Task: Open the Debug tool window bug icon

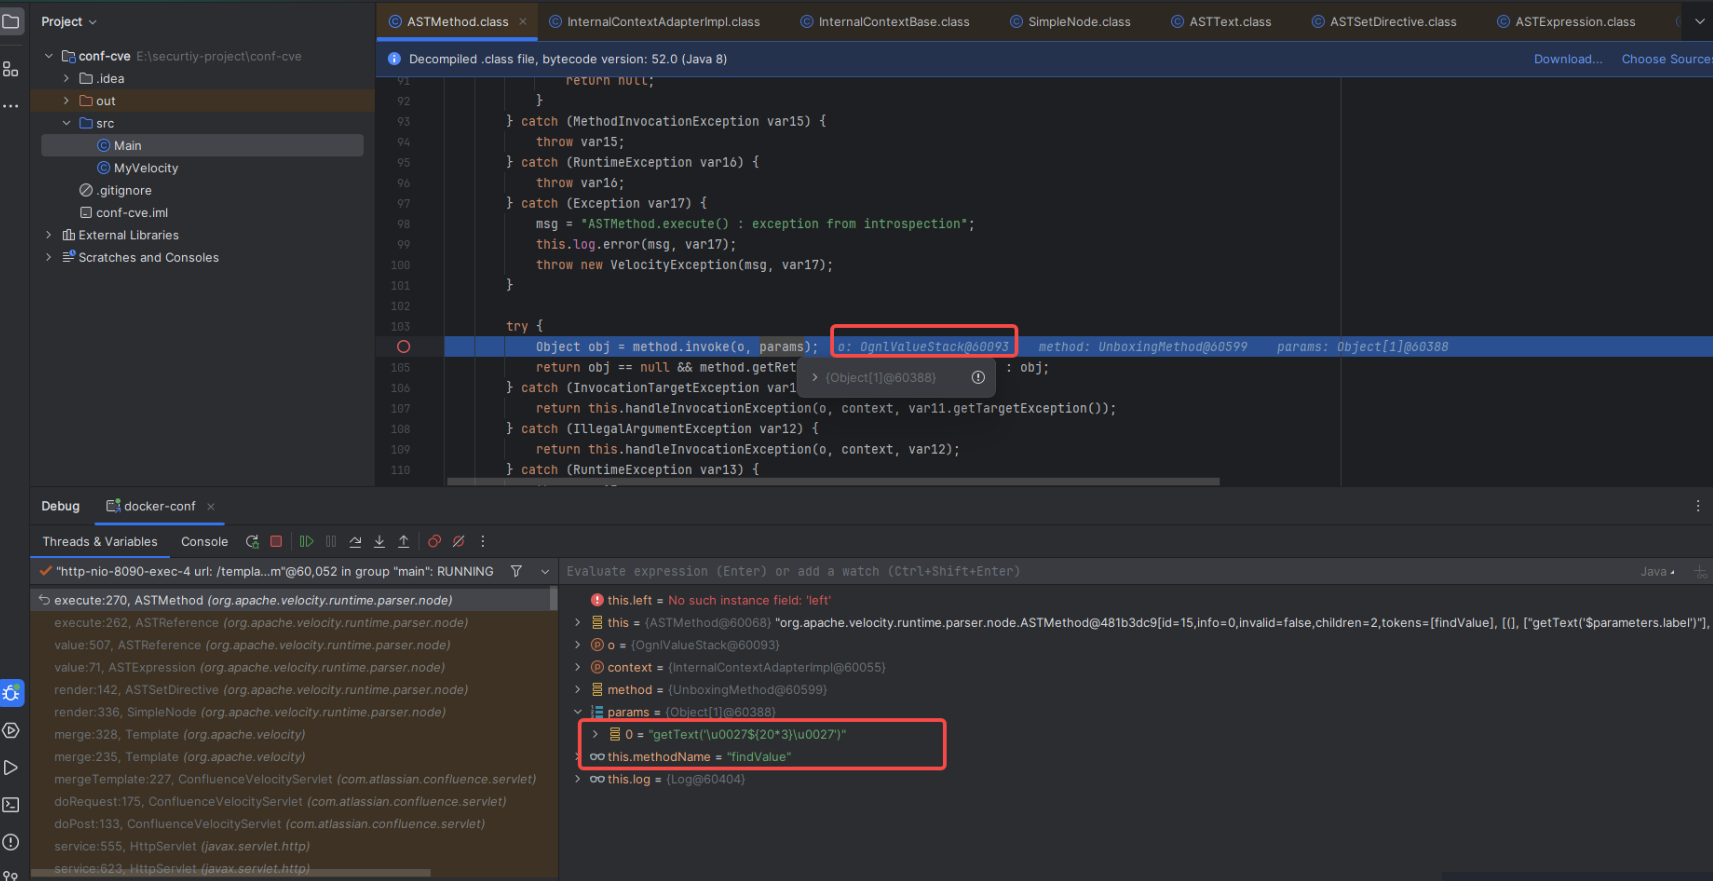Action: tap(11, 693)
